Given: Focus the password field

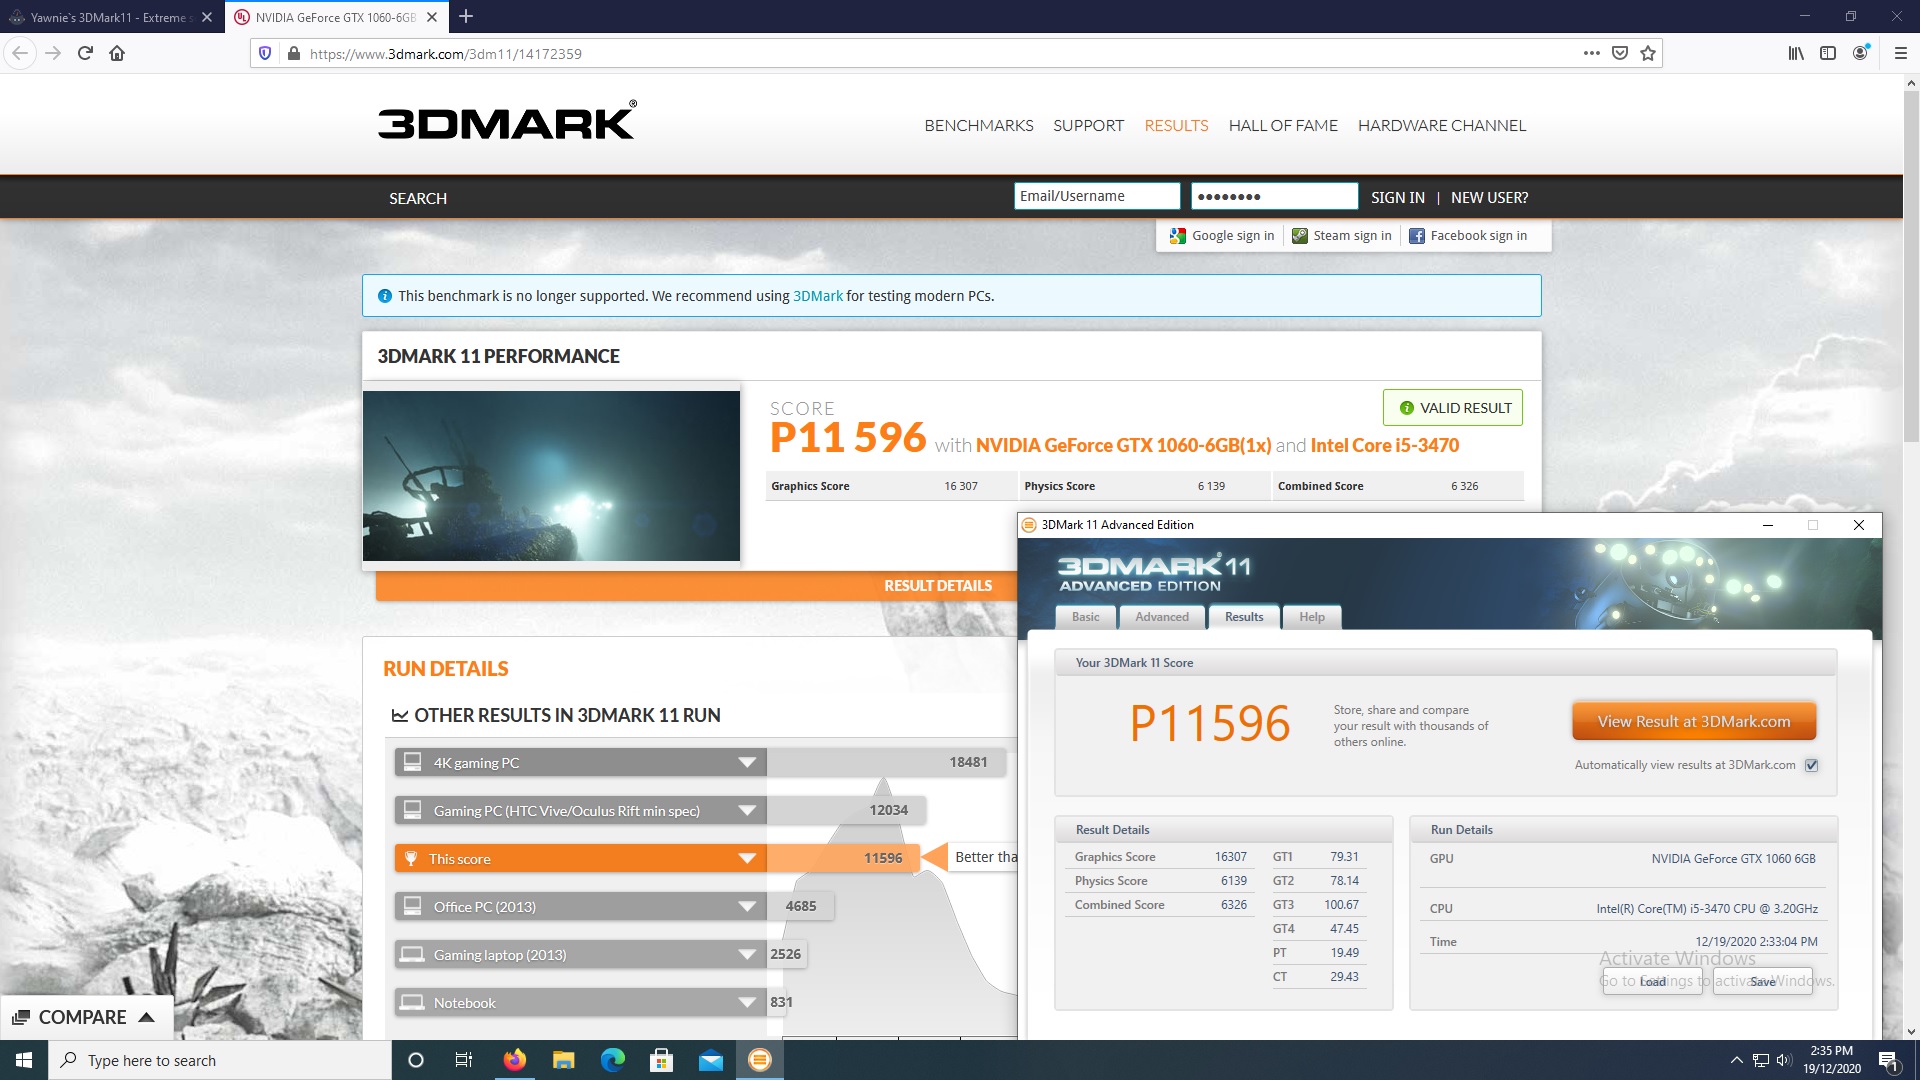Looking at the screenshot, I should 1274,196.
